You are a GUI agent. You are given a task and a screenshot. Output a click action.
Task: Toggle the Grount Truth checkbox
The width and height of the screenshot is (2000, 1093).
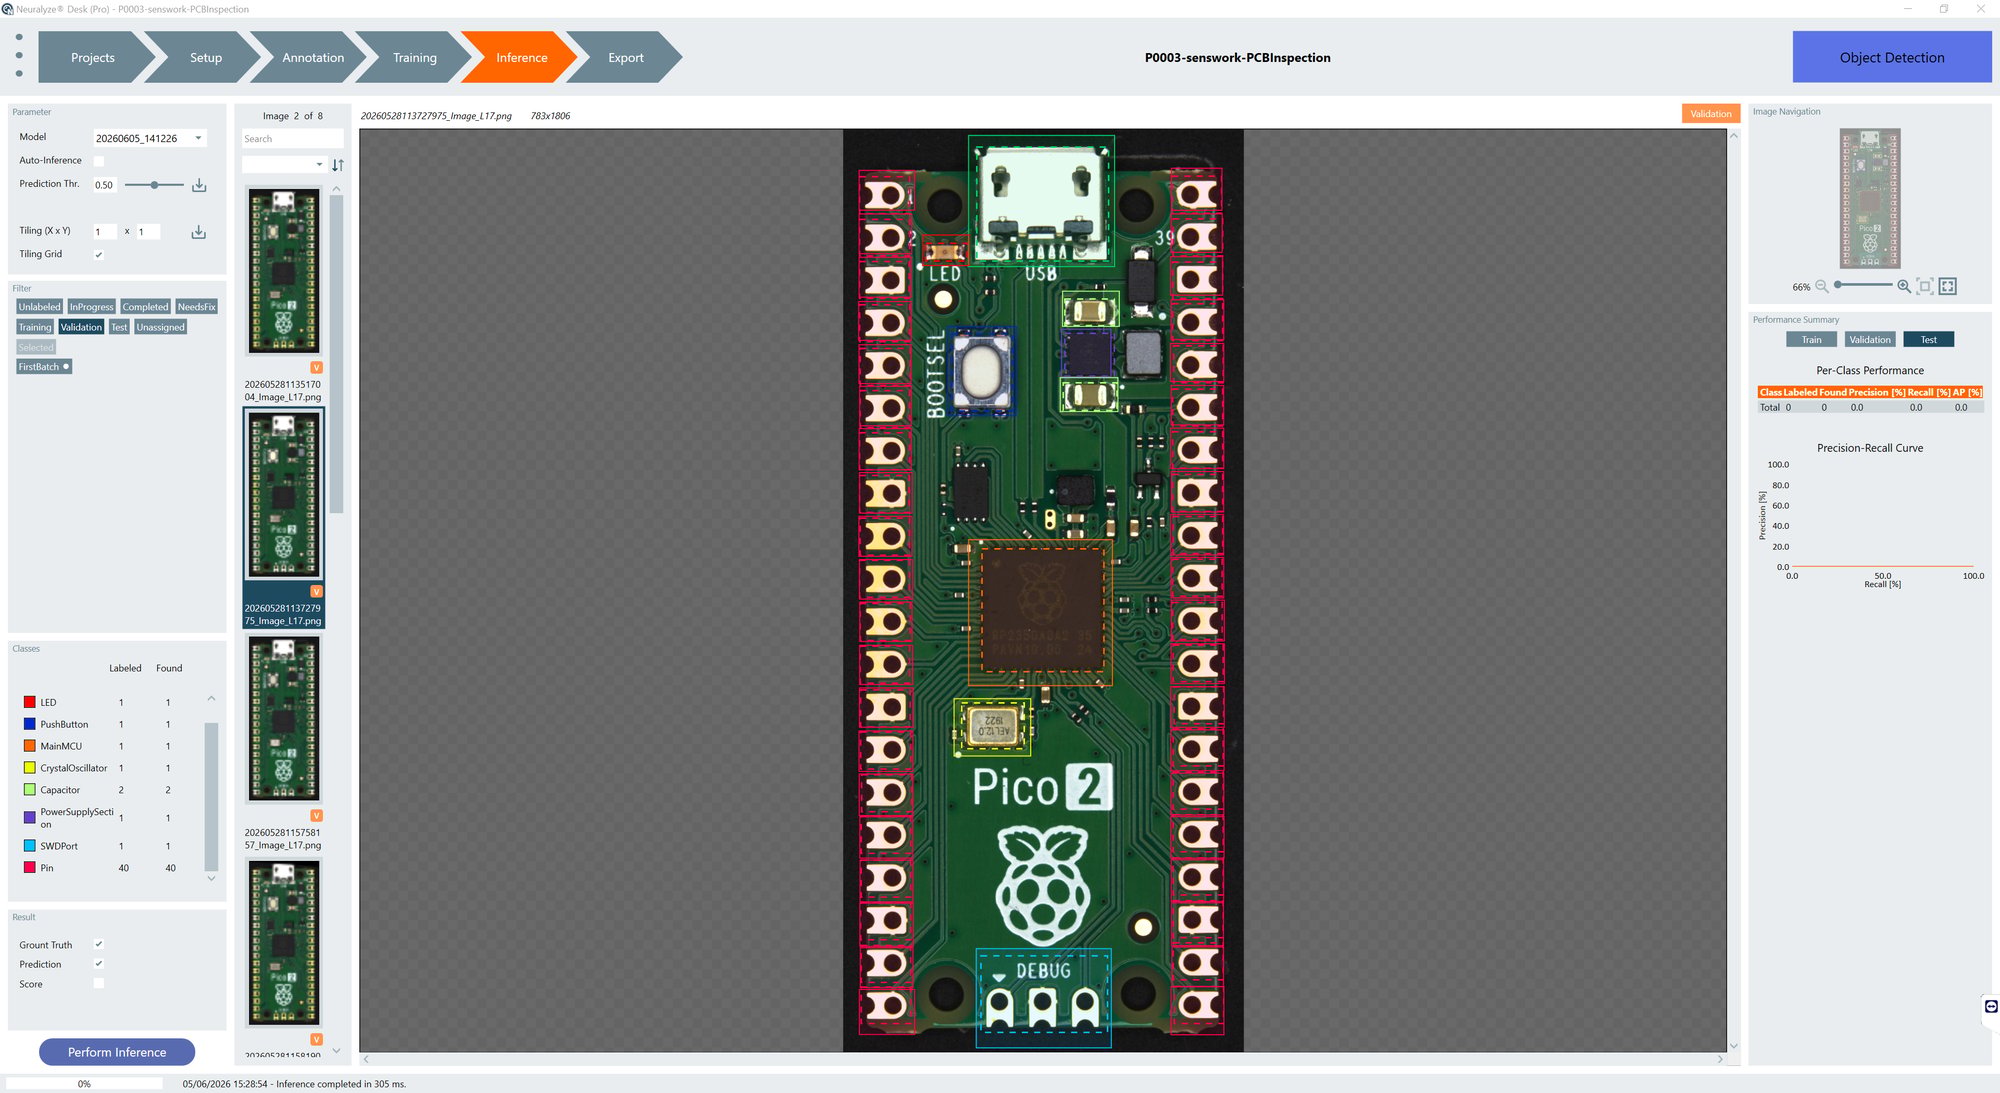[x=99, y=944]
